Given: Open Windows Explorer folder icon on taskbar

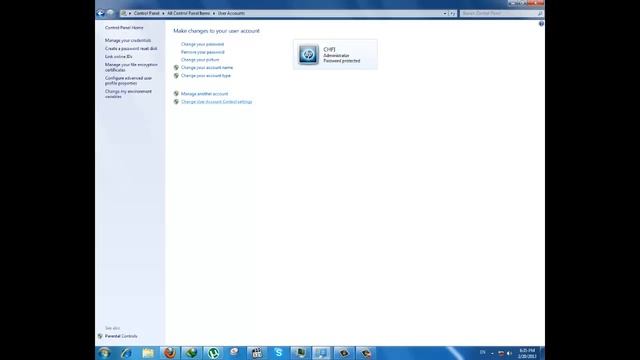Looking at the screenshot, I should [148, 353].
